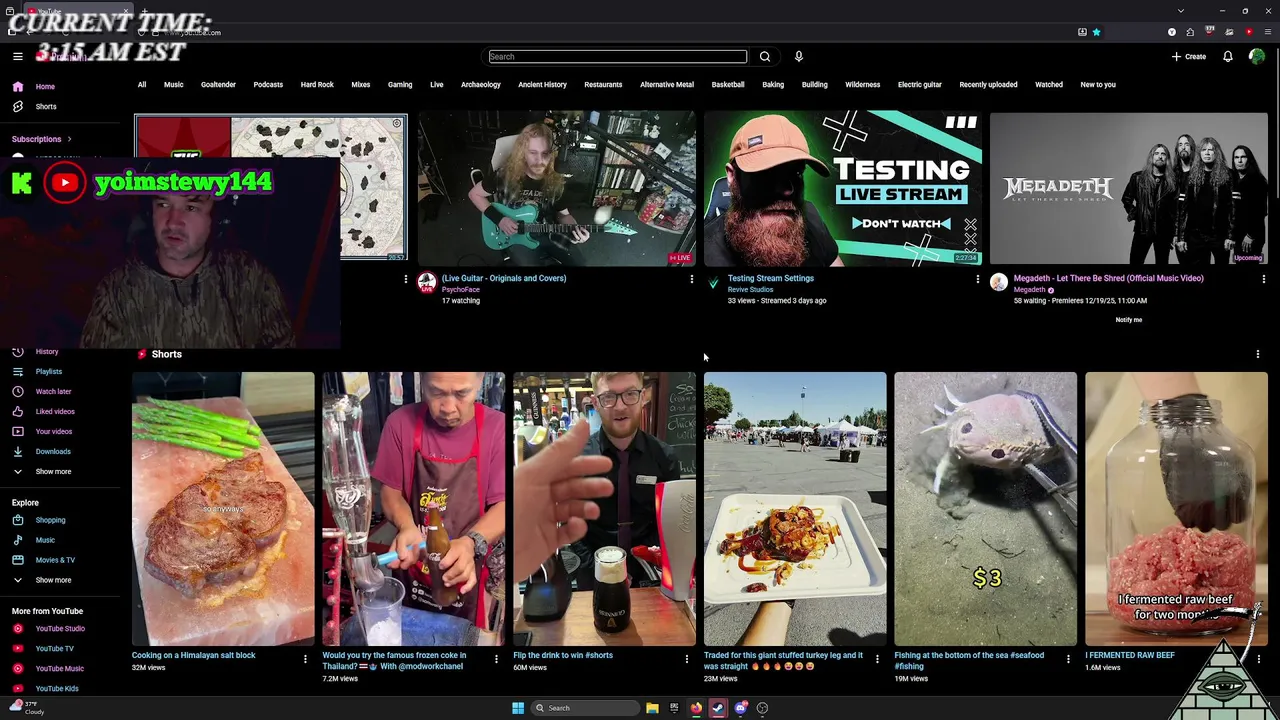Select the Music filter chip
Viewport: 1280px width, 720px height.
[x=174, y=85]
